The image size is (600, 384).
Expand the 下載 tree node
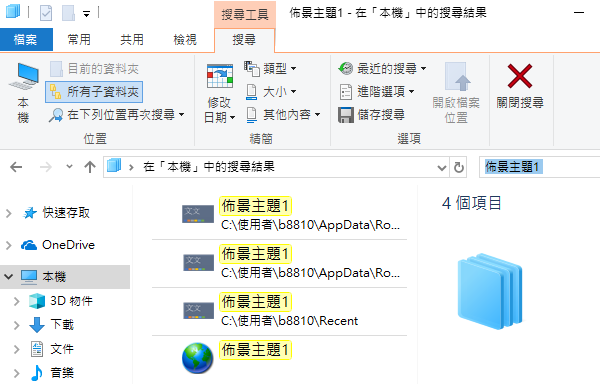[x=16, y=325]
